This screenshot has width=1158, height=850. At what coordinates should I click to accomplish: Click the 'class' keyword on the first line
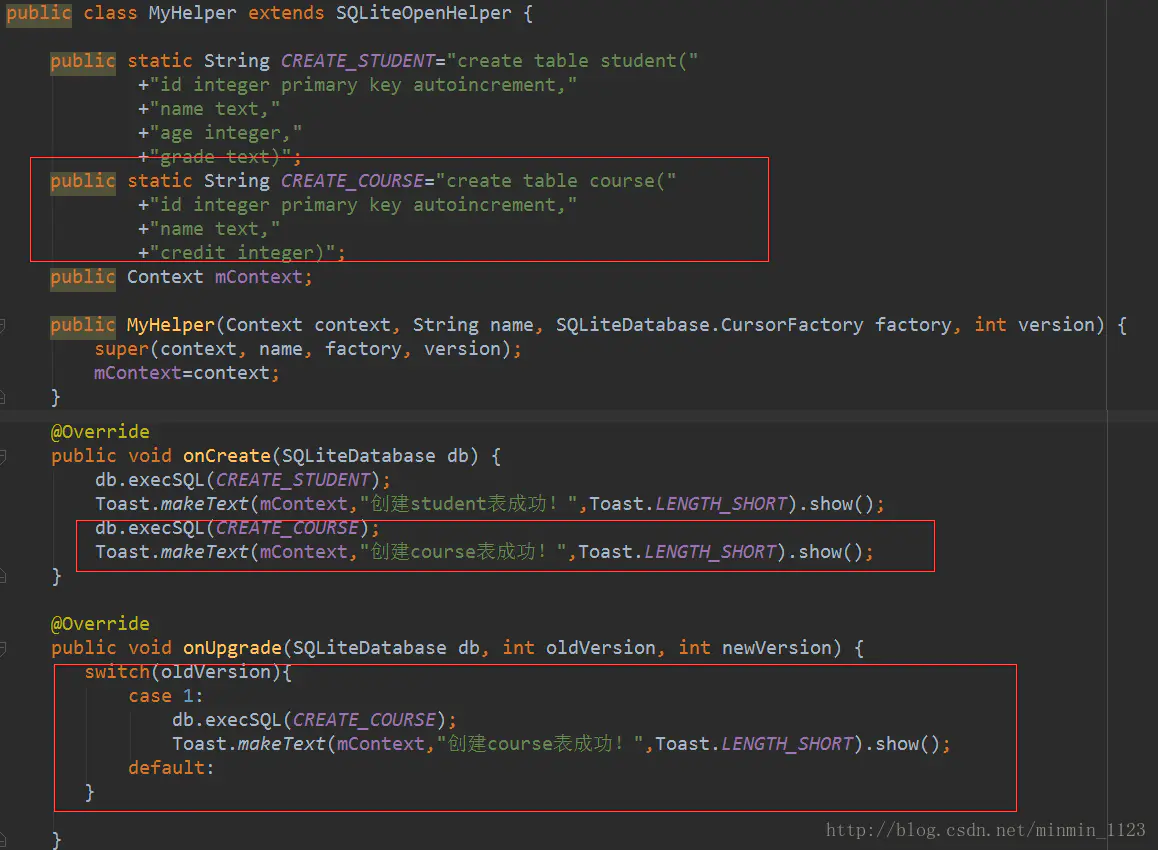[x=110, y=13]
